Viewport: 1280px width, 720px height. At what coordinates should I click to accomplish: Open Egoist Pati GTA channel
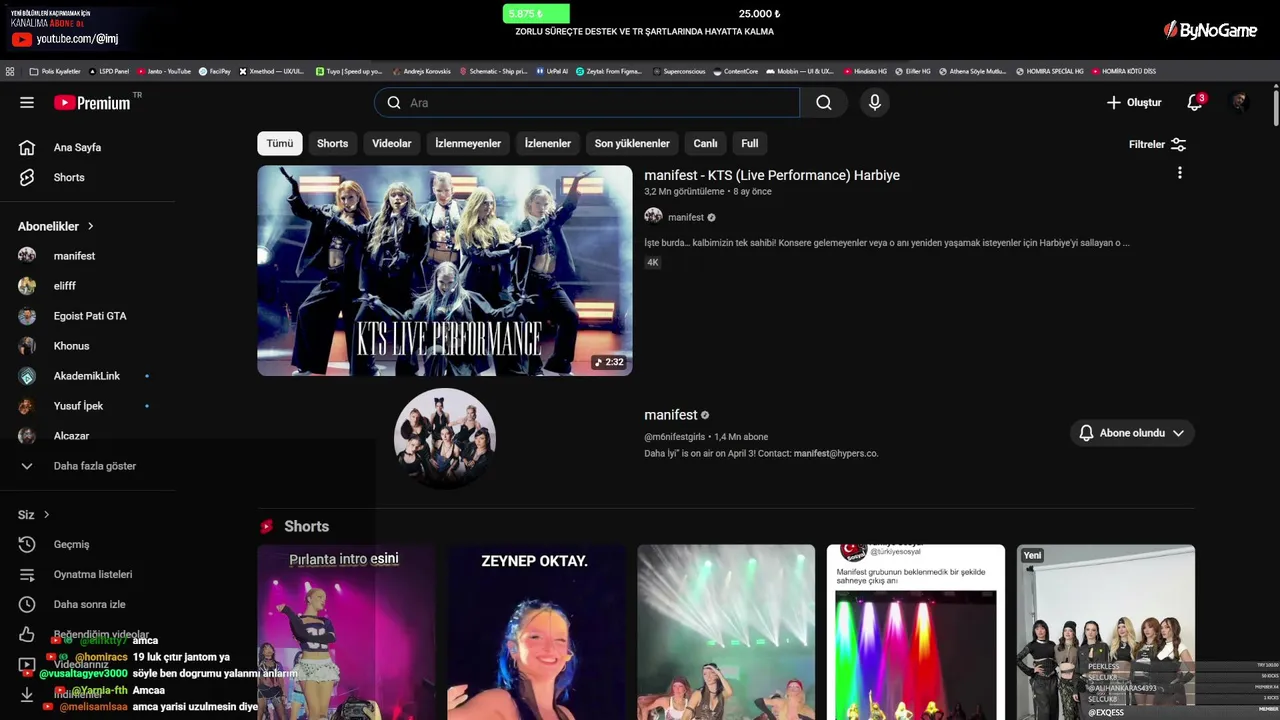(x=88, y=316)
